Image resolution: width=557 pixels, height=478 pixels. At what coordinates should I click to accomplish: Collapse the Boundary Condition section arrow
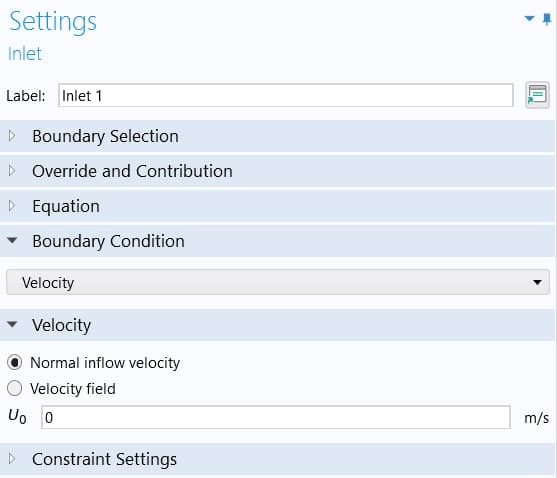pos(12,240)
